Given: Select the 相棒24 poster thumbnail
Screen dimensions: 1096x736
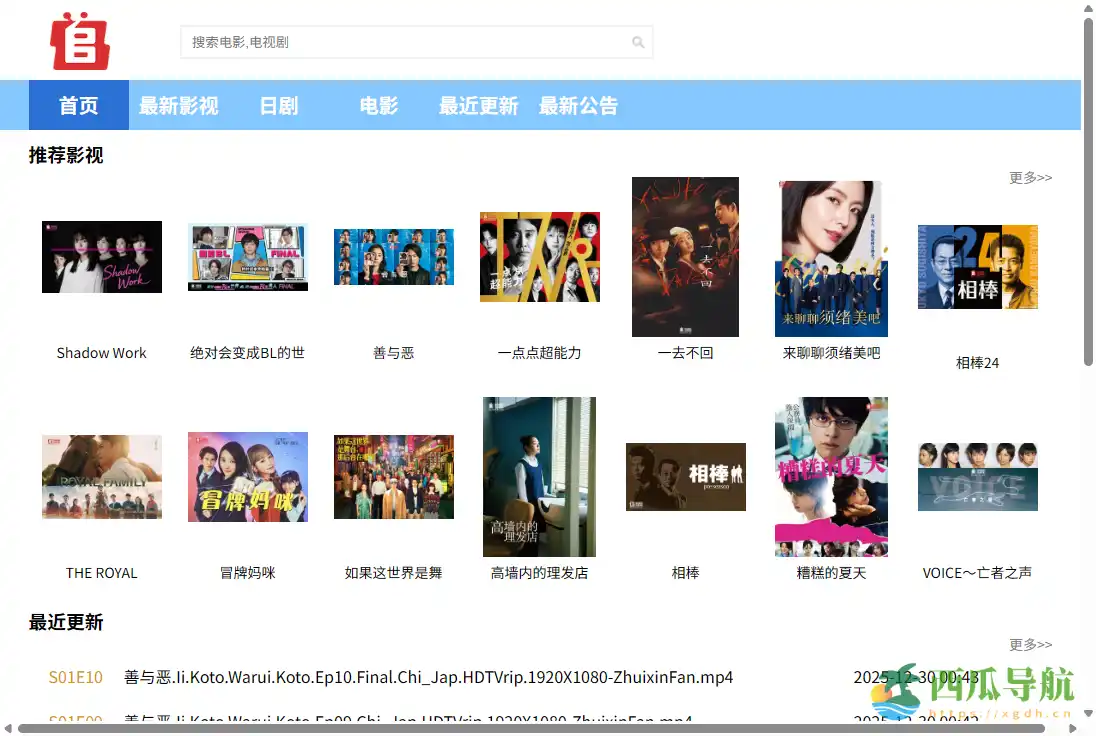Looking at the screenshot, I should pos(977,267).
